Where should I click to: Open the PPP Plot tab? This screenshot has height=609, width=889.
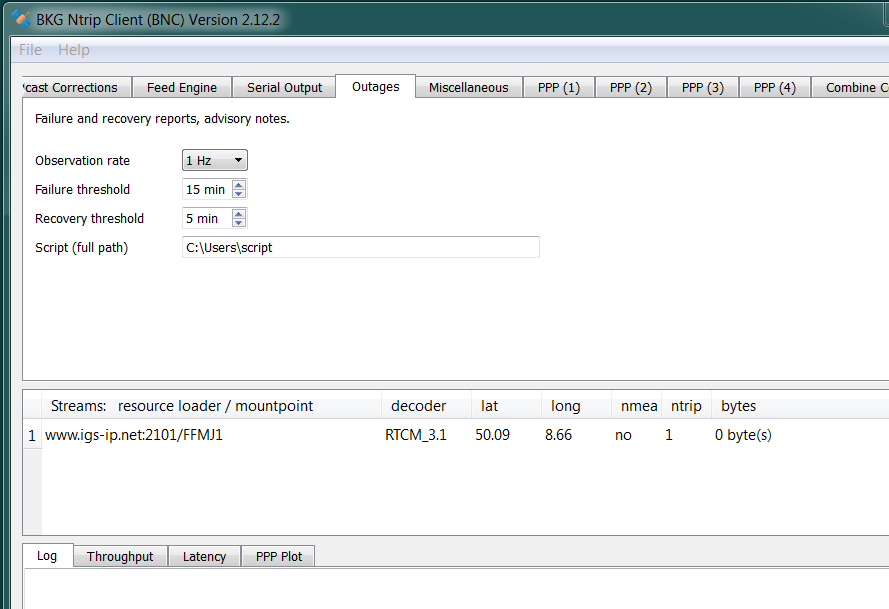(279, 557)
